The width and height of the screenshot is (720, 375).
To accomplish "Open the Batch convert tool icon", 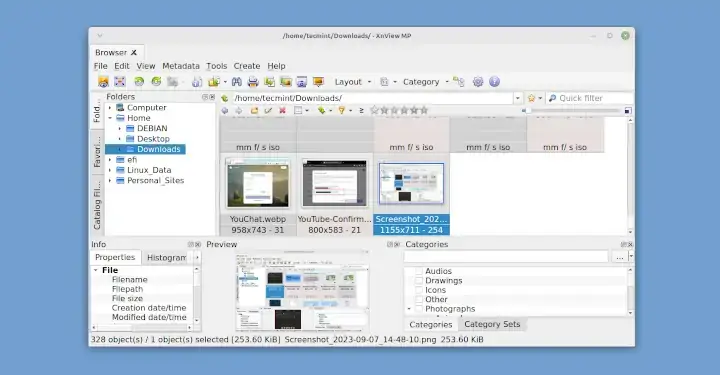I will (270, 82).
